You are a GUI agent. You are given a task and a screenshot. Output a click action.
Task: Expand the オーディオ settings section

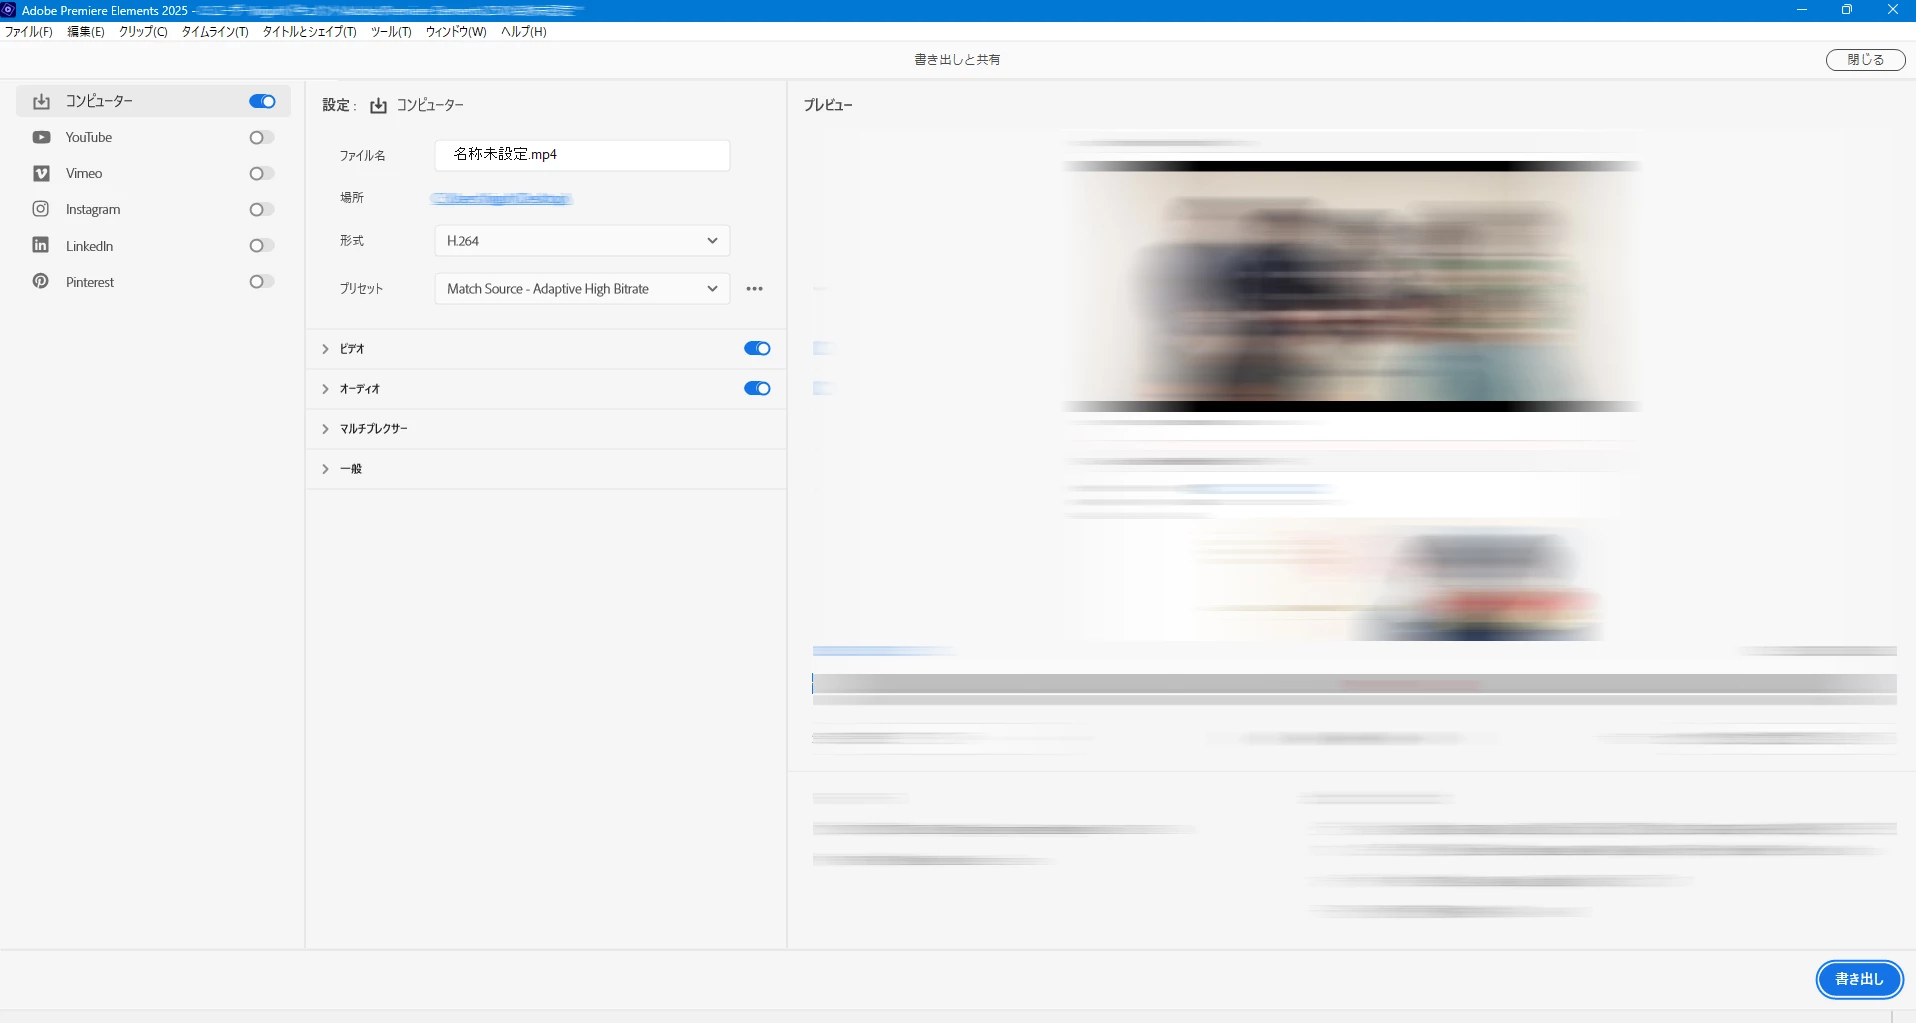325,389
